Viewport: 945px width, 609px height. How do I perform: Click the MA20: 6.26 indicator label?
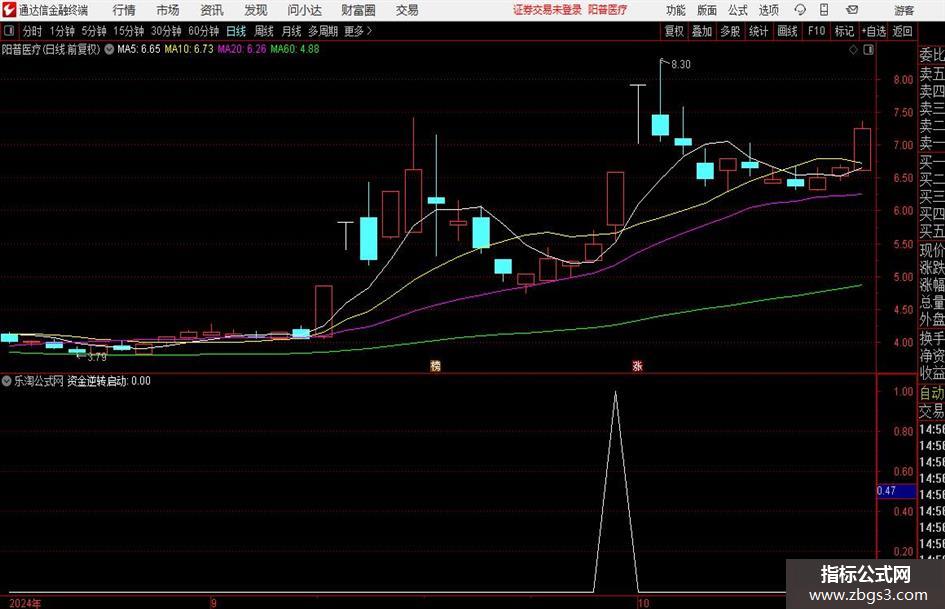tap(242, 49)
